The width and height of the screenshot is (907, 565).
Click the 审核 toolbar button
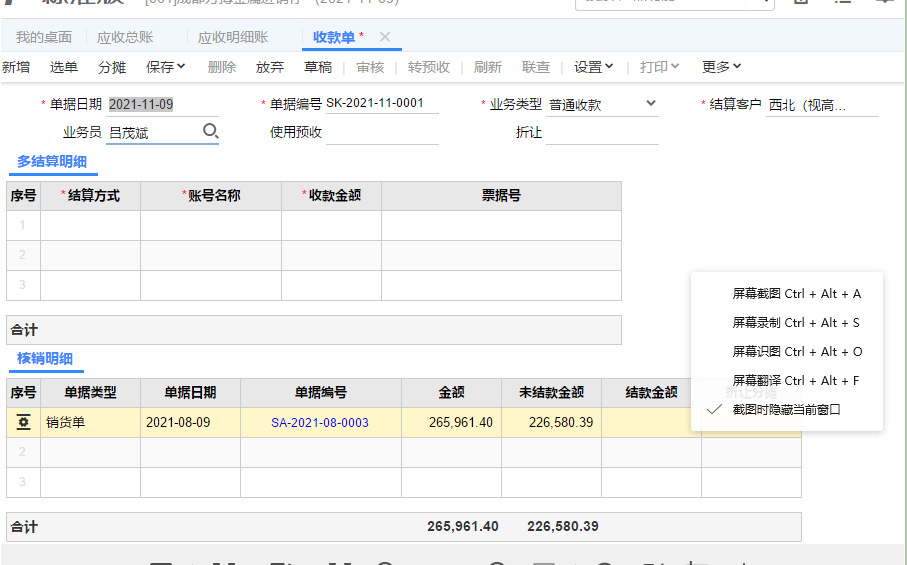pos(370,67)
